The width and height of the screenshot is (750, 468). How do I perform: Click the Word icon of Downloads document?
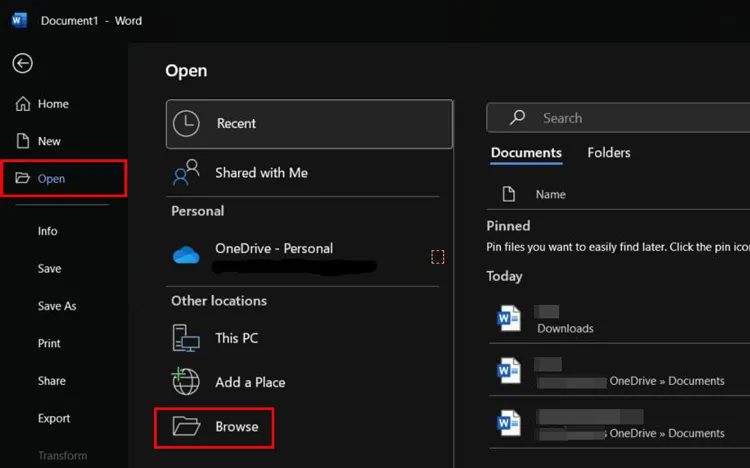(x=509, y=318)
